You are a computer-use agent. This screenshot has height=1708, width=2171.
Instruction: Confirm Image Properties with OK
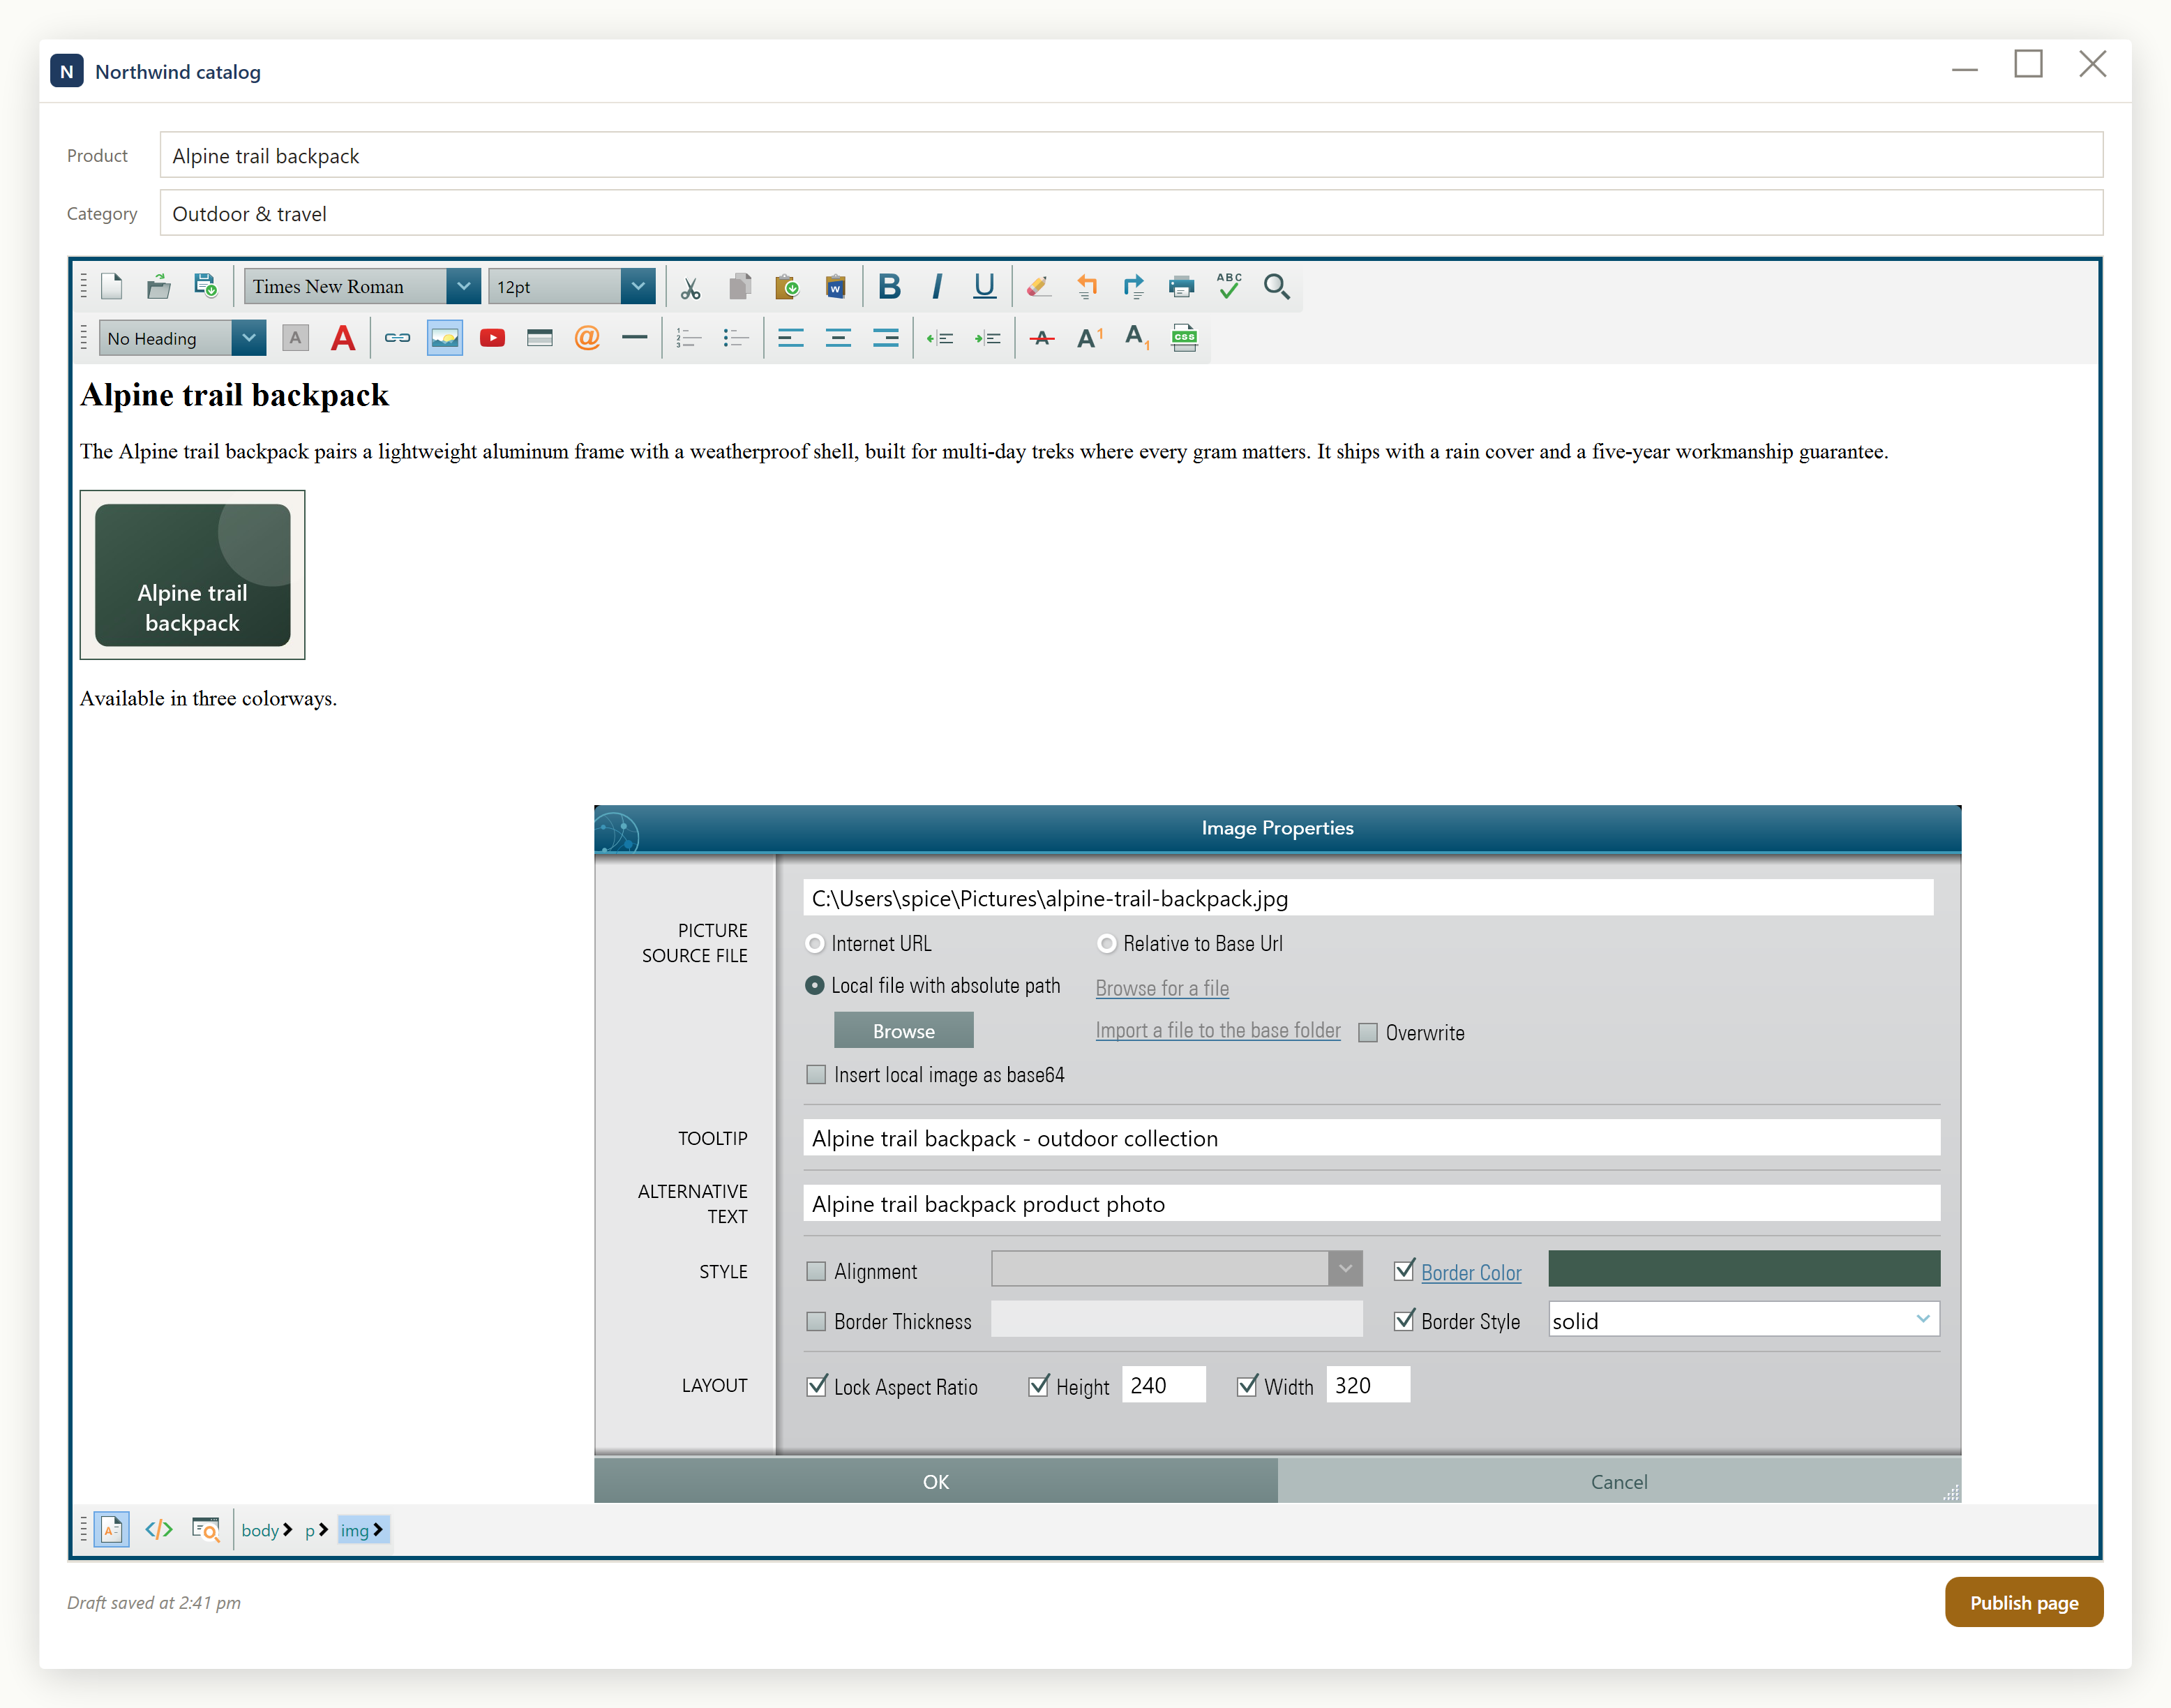(936, 1481)
